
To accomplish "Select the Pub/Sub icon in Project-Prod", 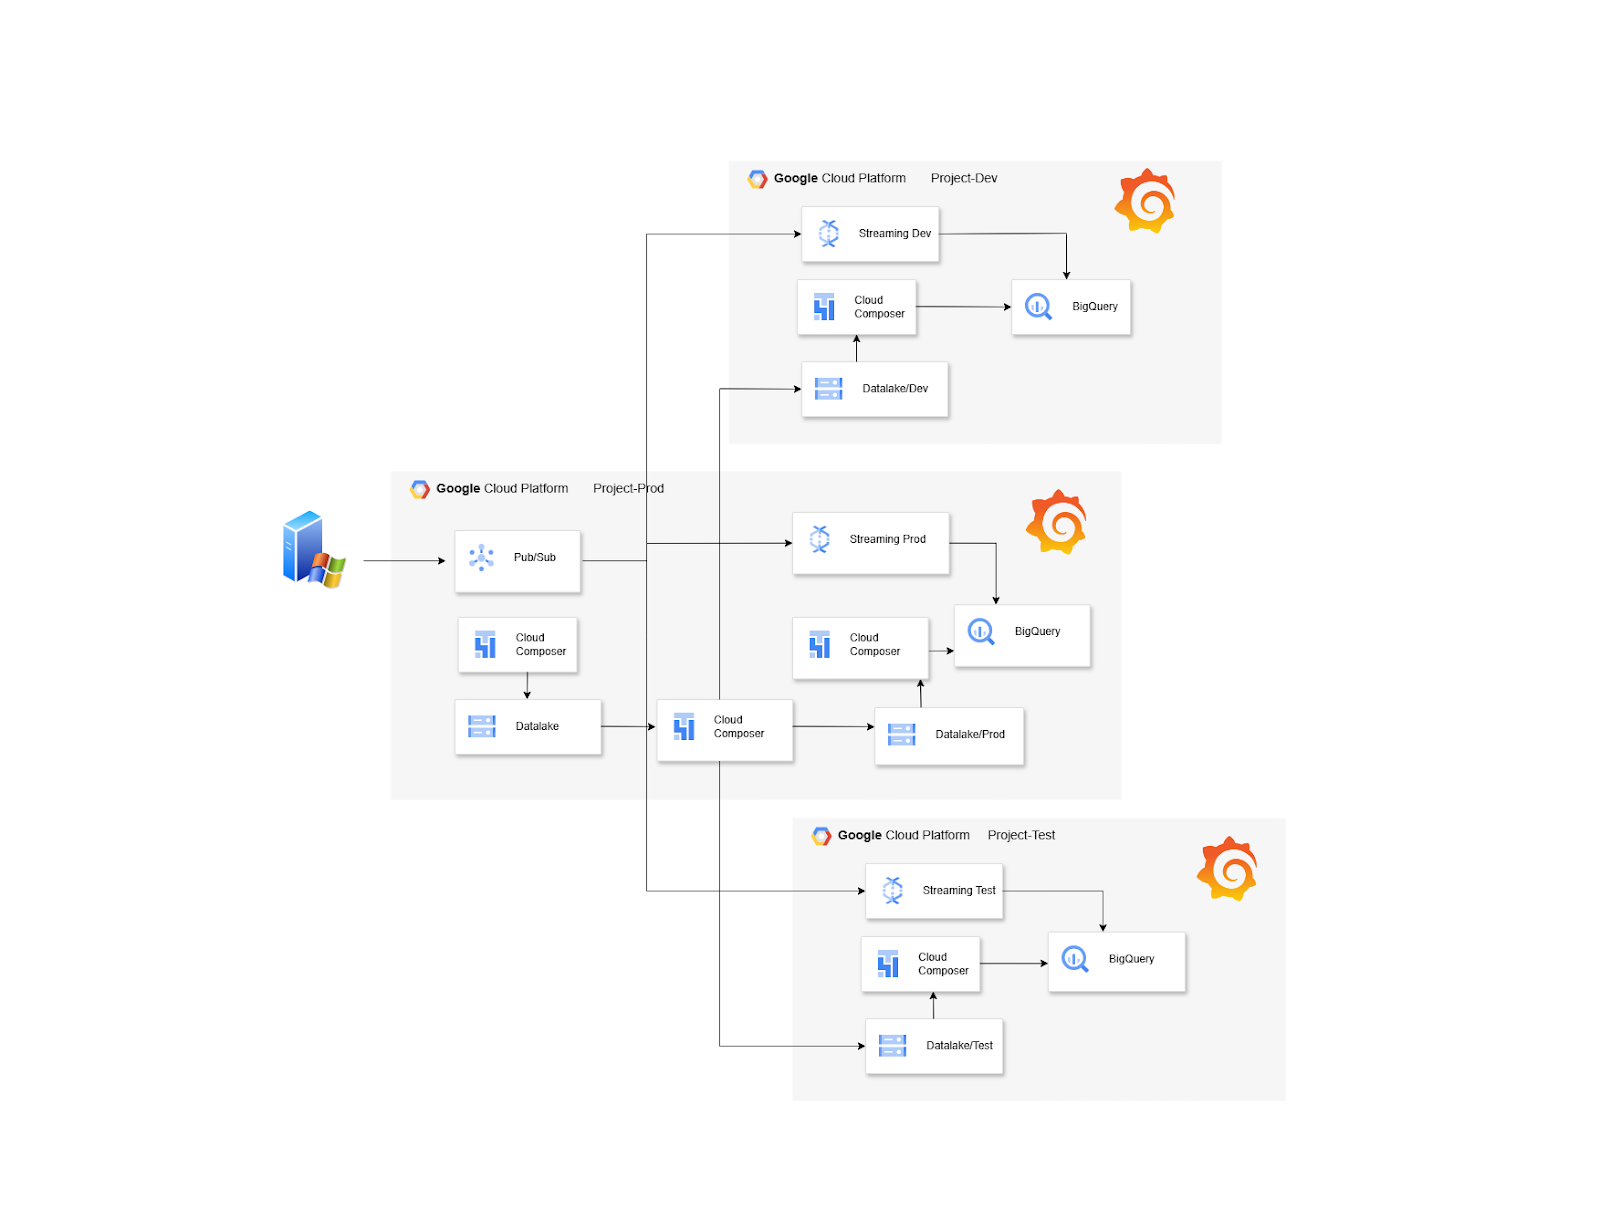I will point(483,559).
